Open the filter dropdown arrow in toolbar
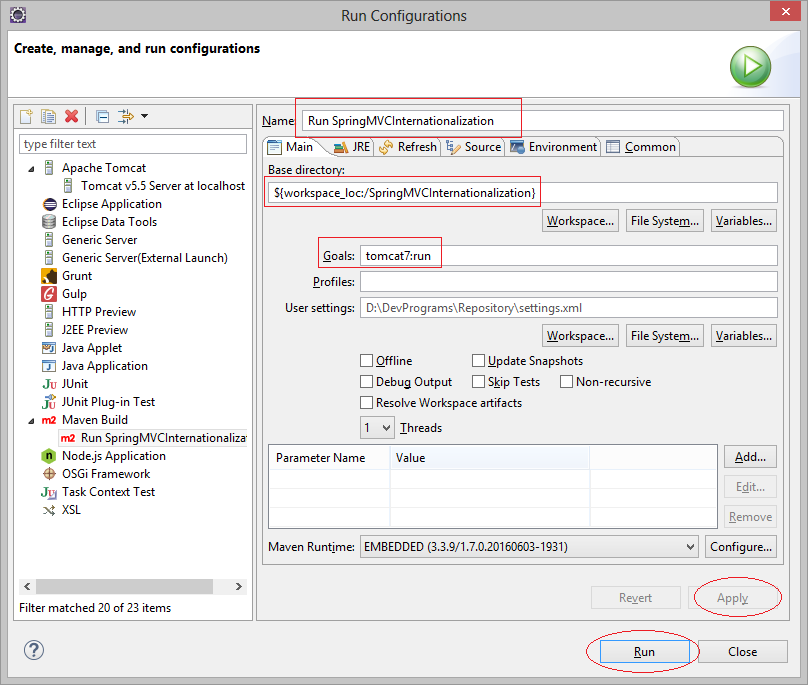 pos(144,116)
